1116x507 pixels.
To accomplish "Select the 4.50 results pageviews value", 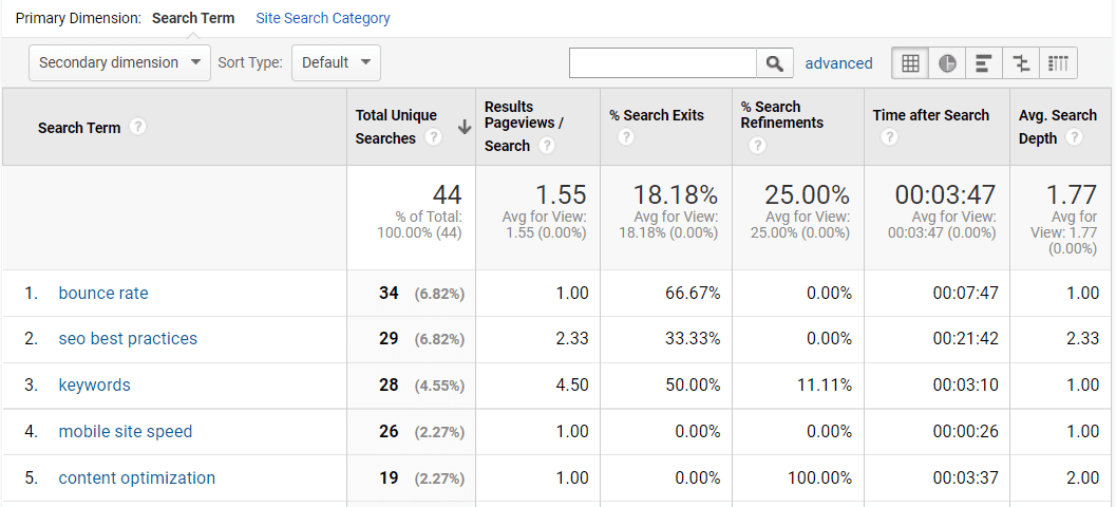I will click(x=571, y=385).
